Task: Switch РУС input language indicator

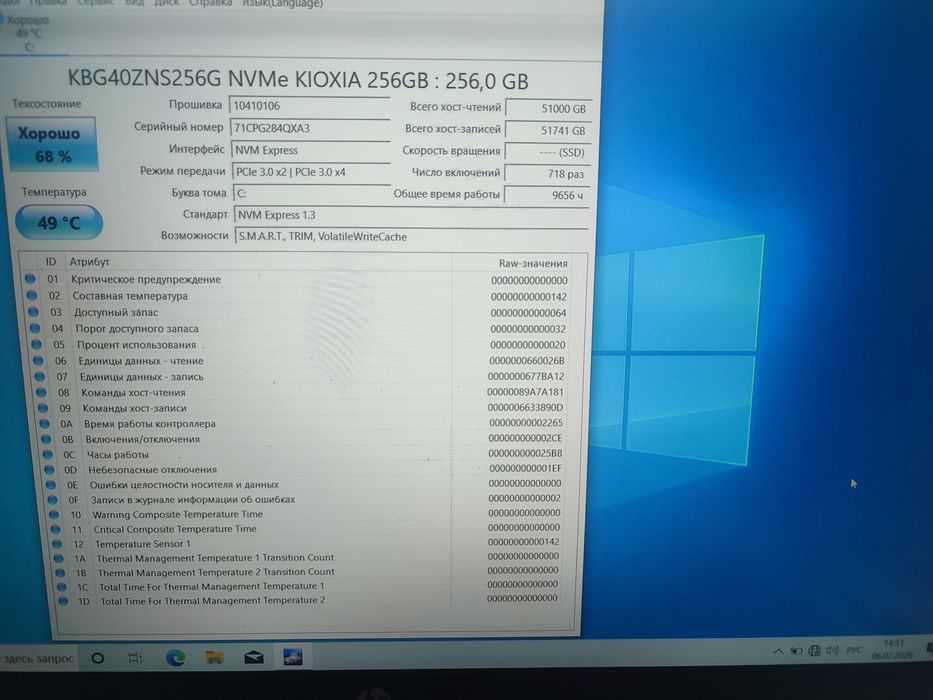Action: [854, 650]
